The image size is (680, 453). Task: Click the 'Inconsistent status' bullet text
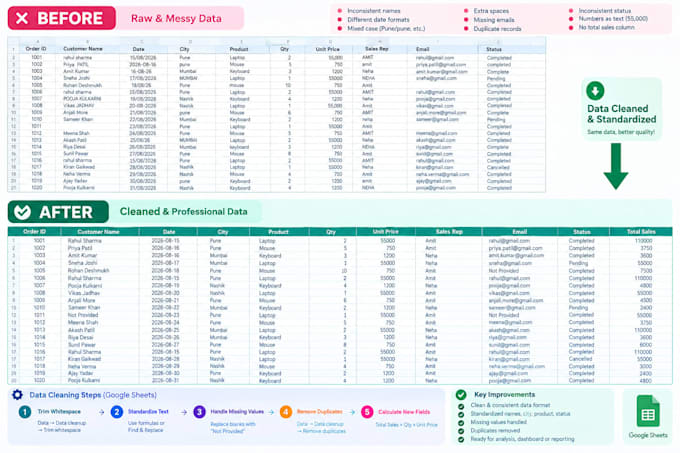605,11
